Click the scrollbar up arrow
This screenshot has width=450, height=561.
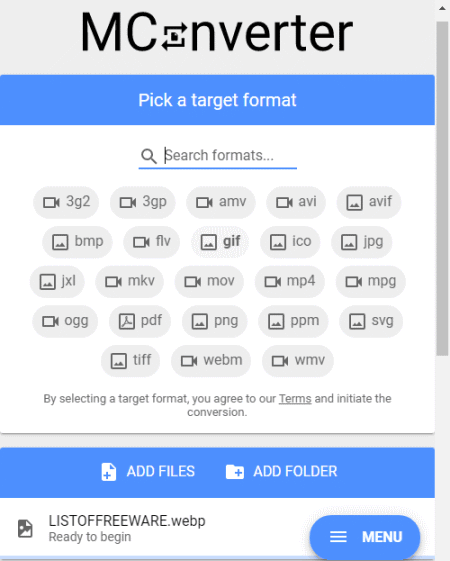pyautogui.click(x=442, y=9)
